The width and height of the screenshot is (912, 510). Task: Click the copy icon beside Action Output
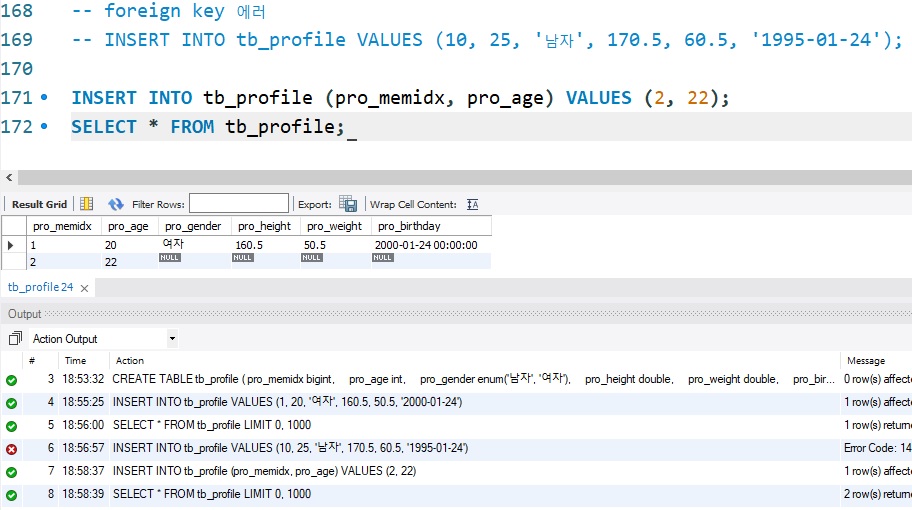tap(15, 338)
